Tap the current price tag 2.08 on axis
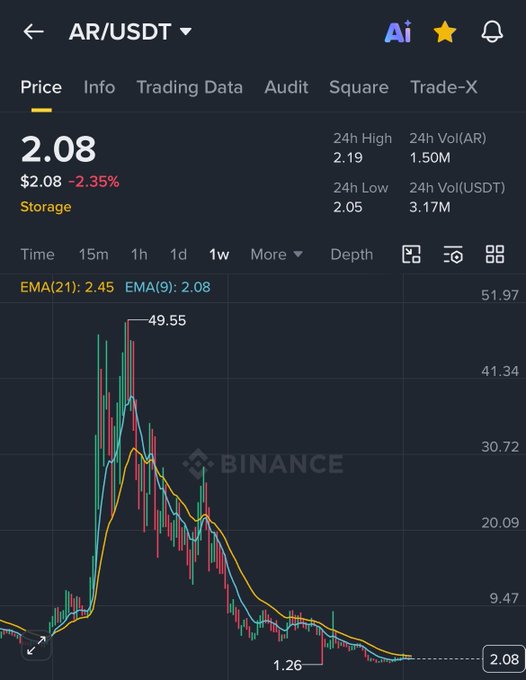The width and height of the screenshot is (526, 680). pos(504,659)
